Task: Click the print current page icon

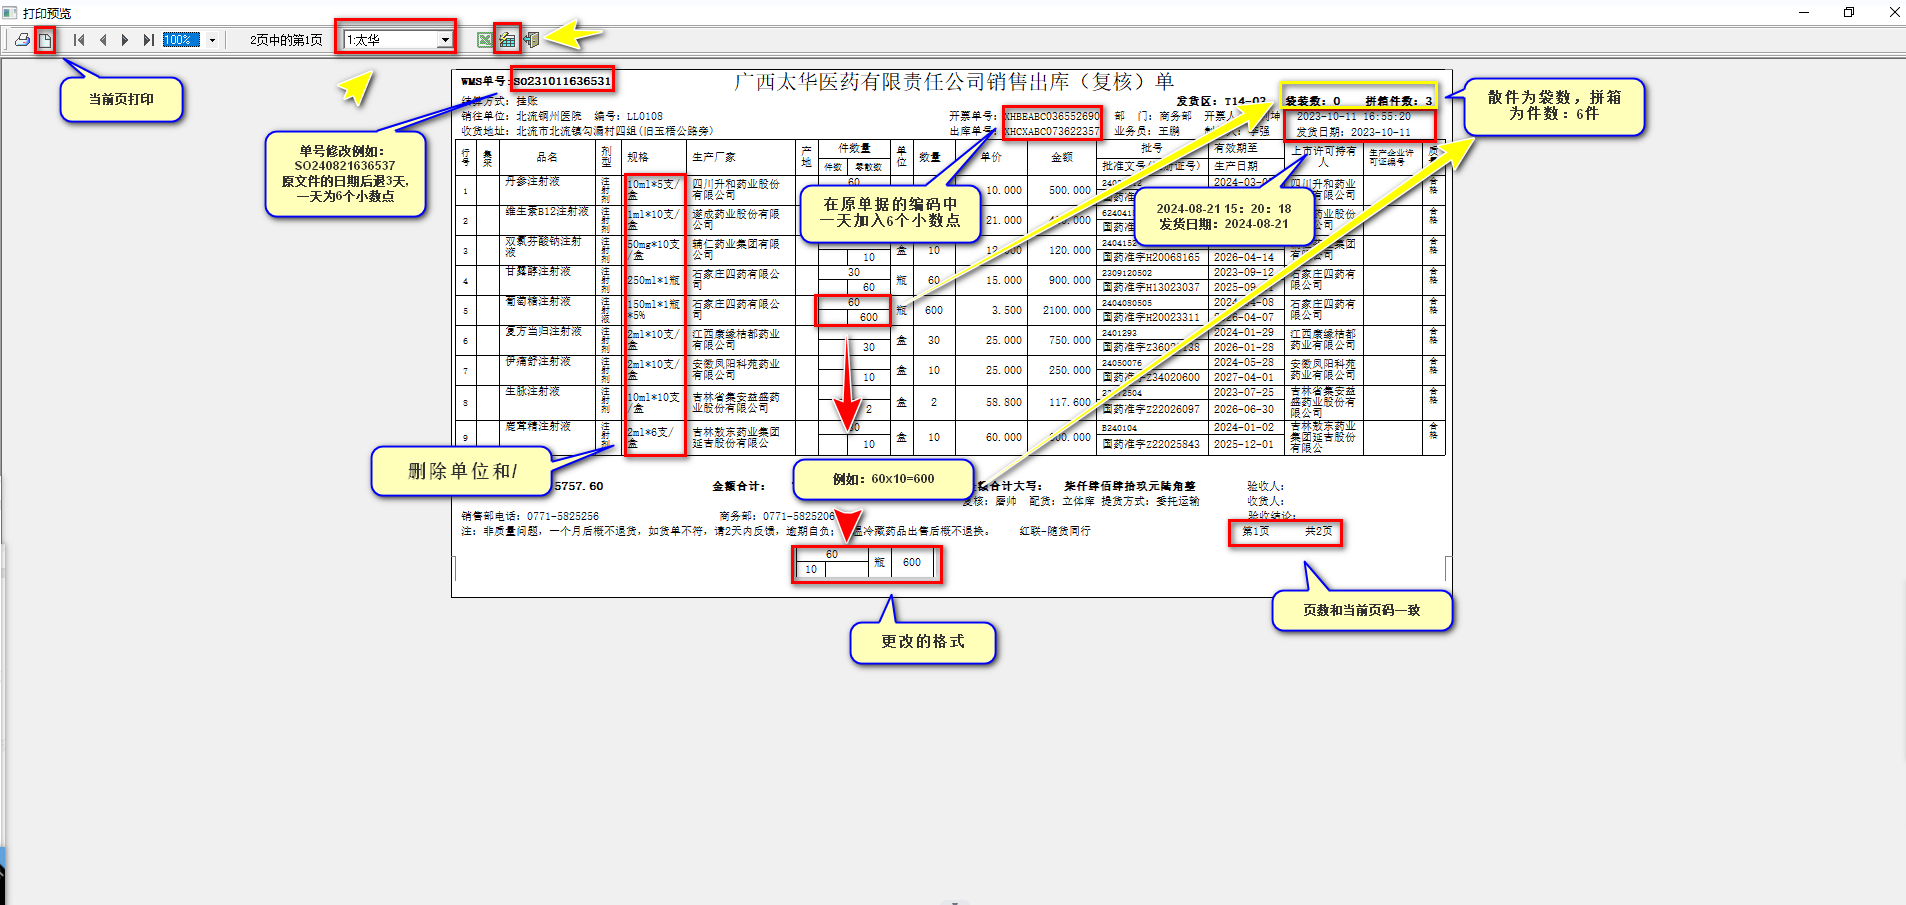Action: (x=45, y=40)
